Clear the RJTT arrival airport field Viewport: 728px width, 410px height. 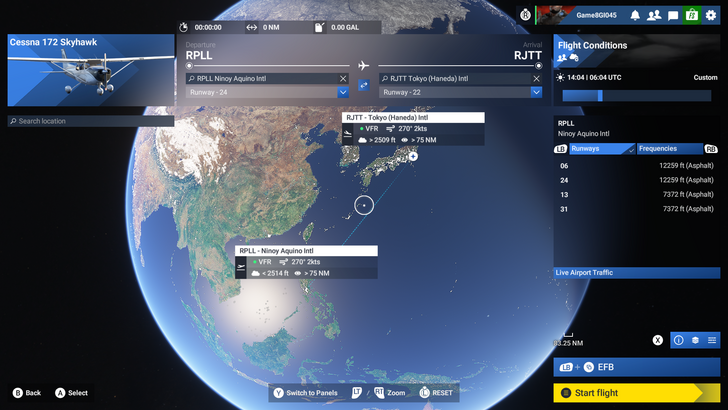[x=536, y=78]
